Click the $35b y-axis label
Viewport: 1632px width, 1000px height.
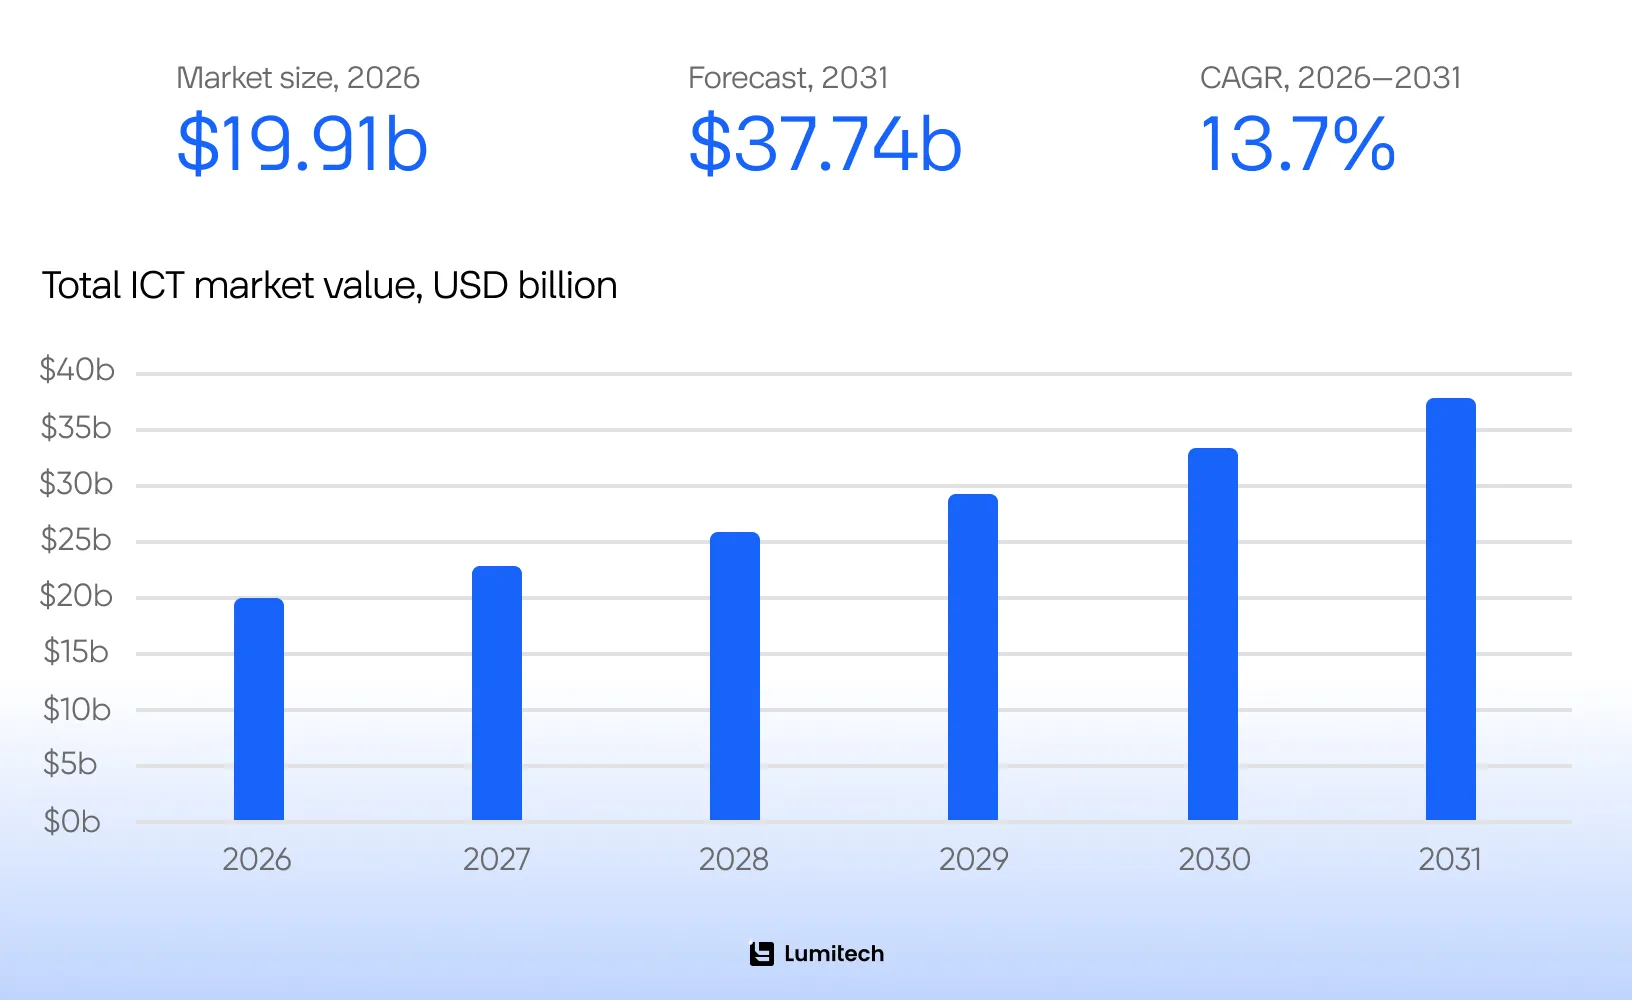(x=76, y=428)
